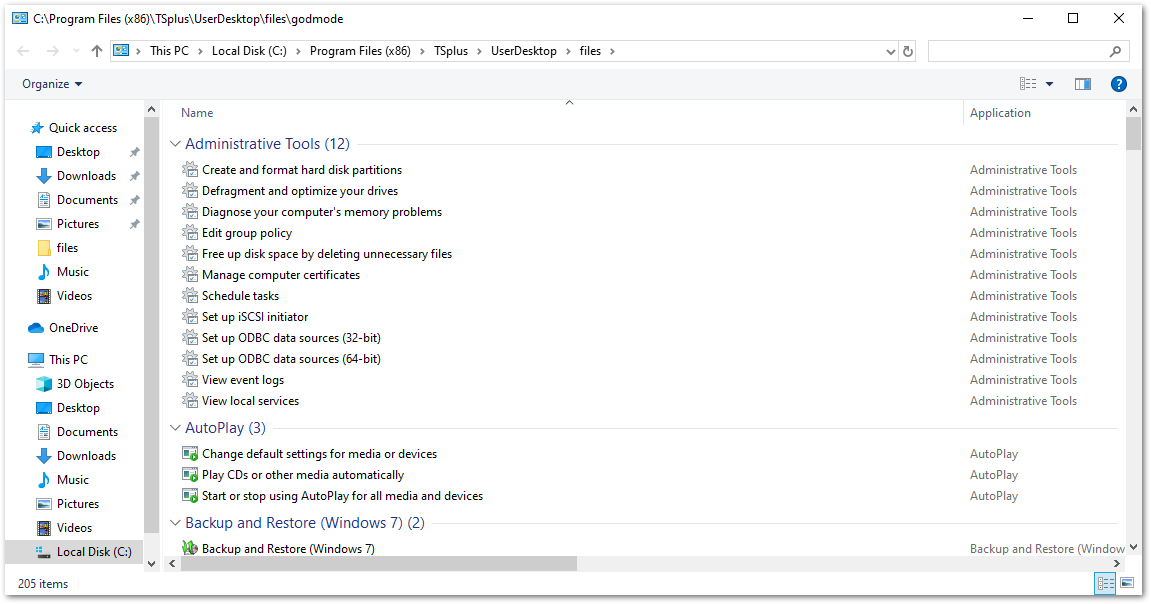1151x604 pixels.
Task: Open Schedule tasks
Action: [241, 295]
